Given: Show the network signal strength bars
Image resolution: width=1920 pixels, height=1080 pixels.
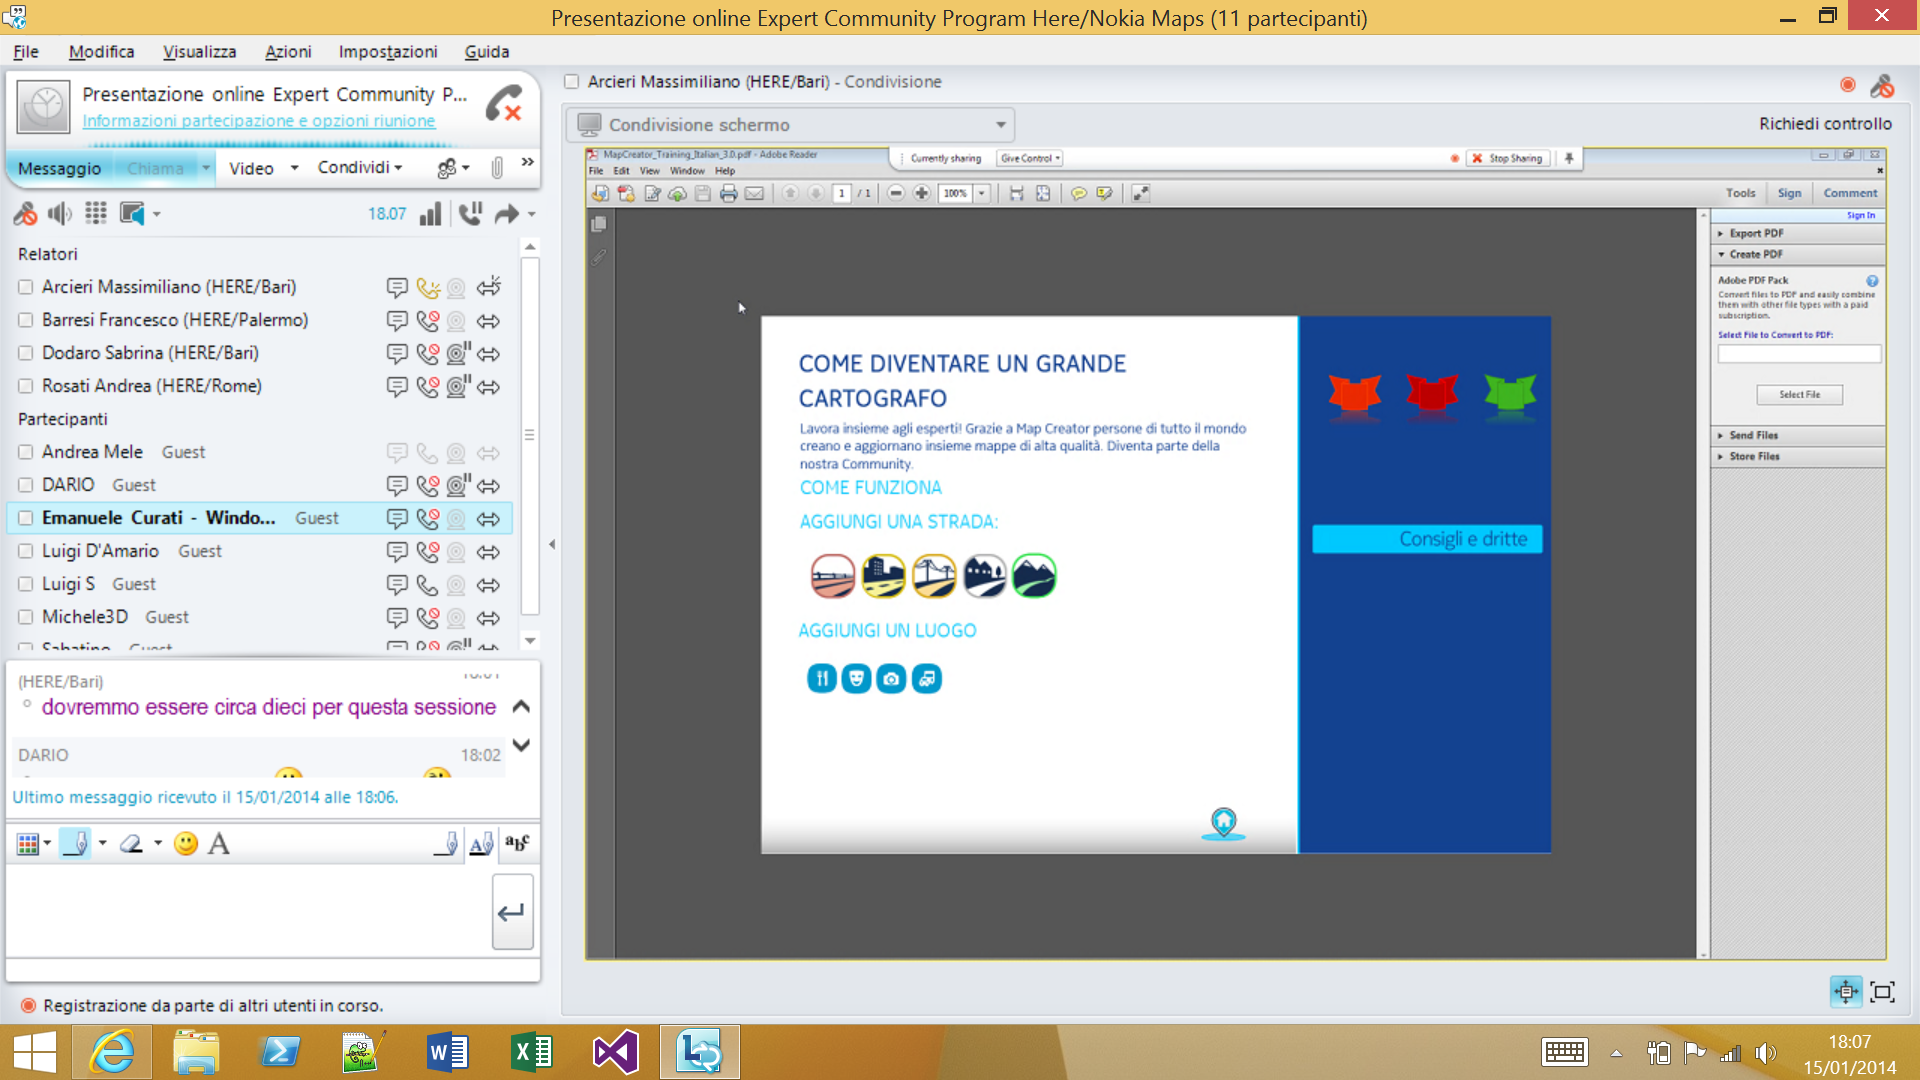Looking at the screenshot, I should point(430,213).
